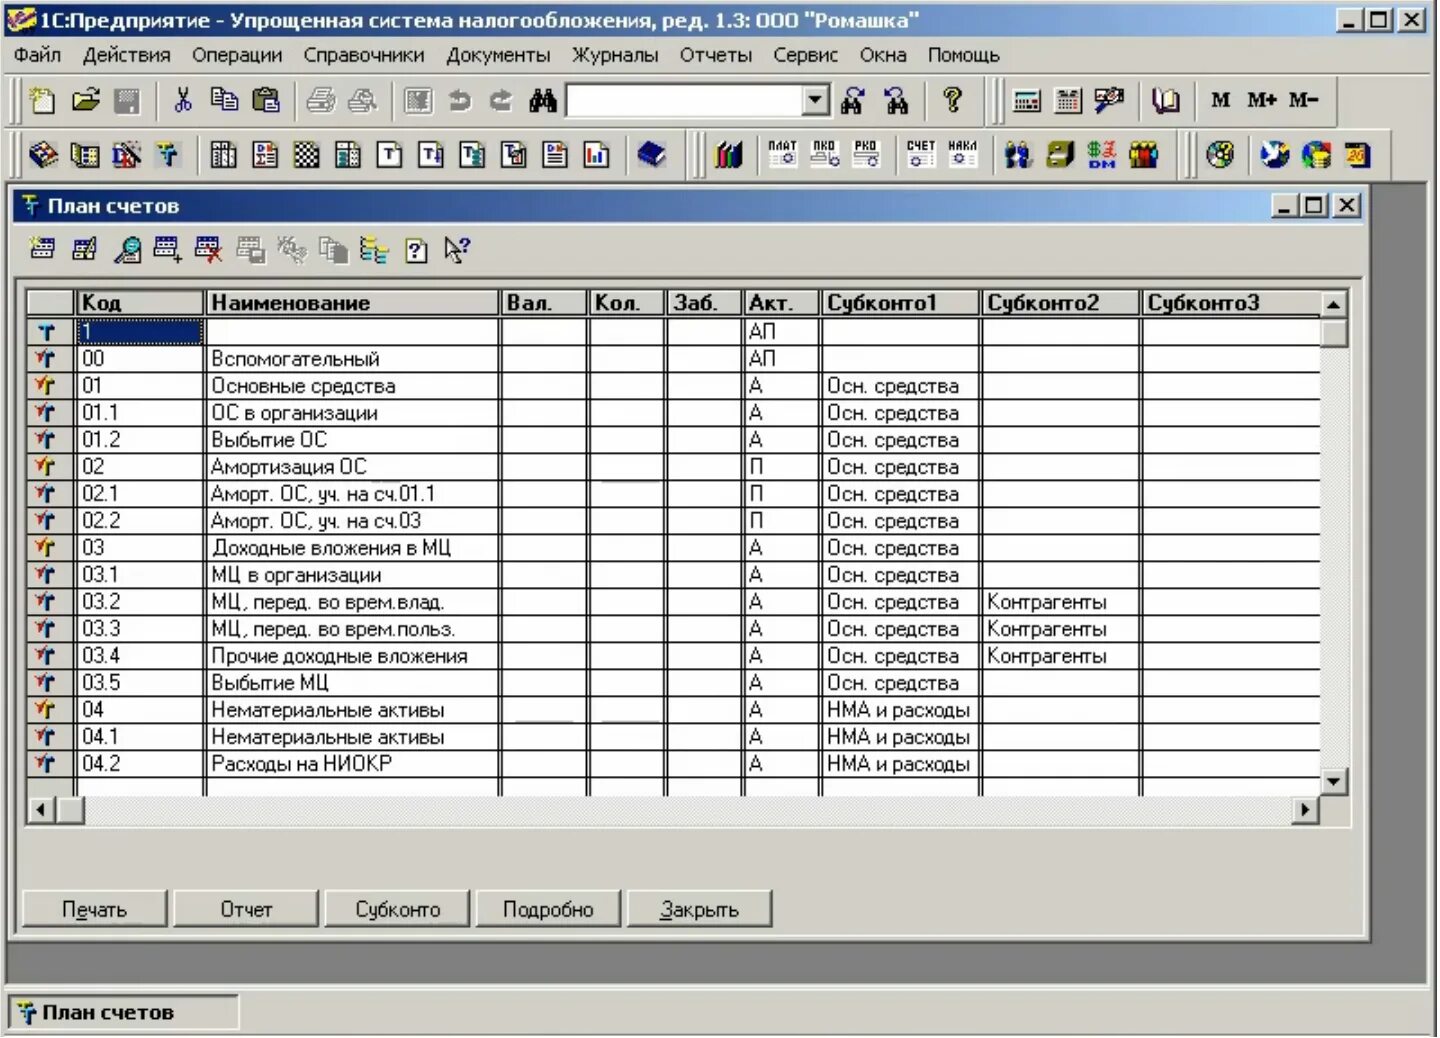This screenshot has height=1038, width=1440.
Task: Click the СЧЕТ invoice document icon
Action: pyautogui.click(x=920, y=154)
